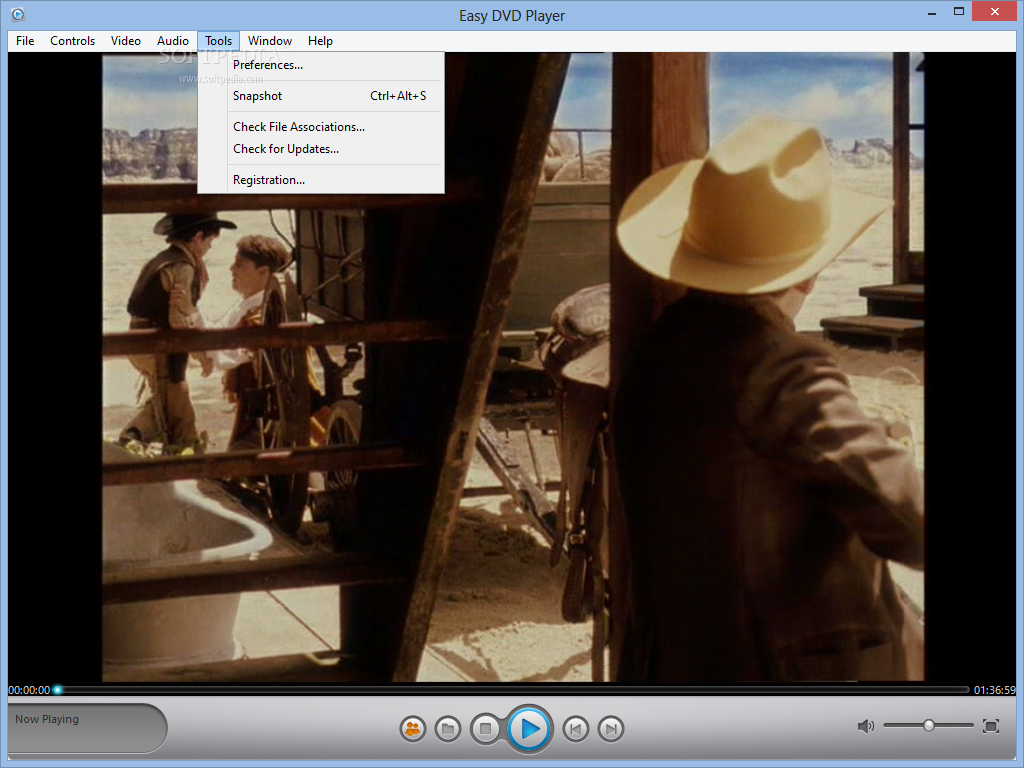
Task: Choose Check File Associations...
Action: [x=321, y=127]
